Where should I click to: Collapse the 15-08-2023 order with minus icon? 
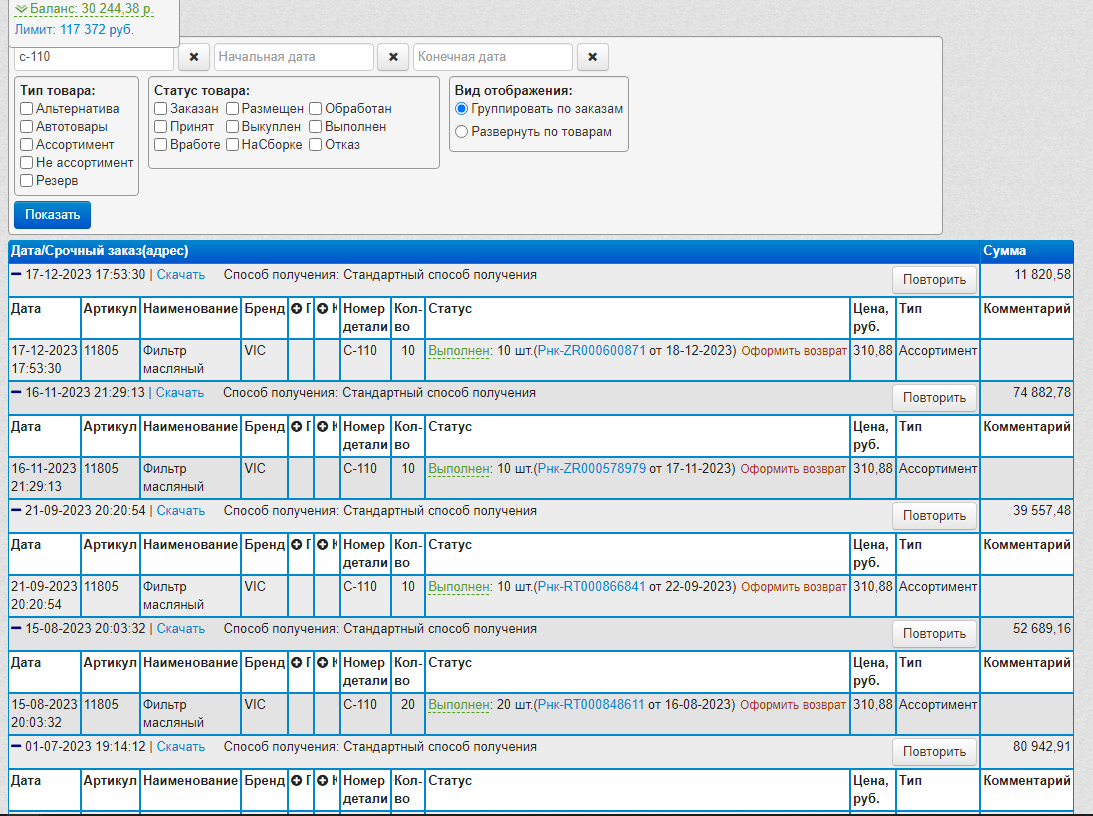pyautogui.click(x=16, y=628)
